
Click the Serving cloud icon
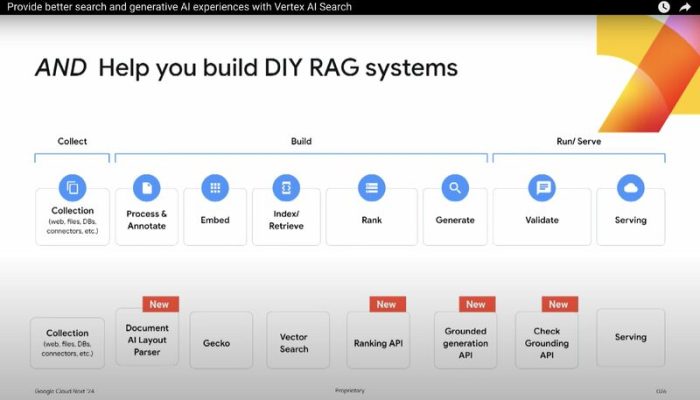point(630,188)
